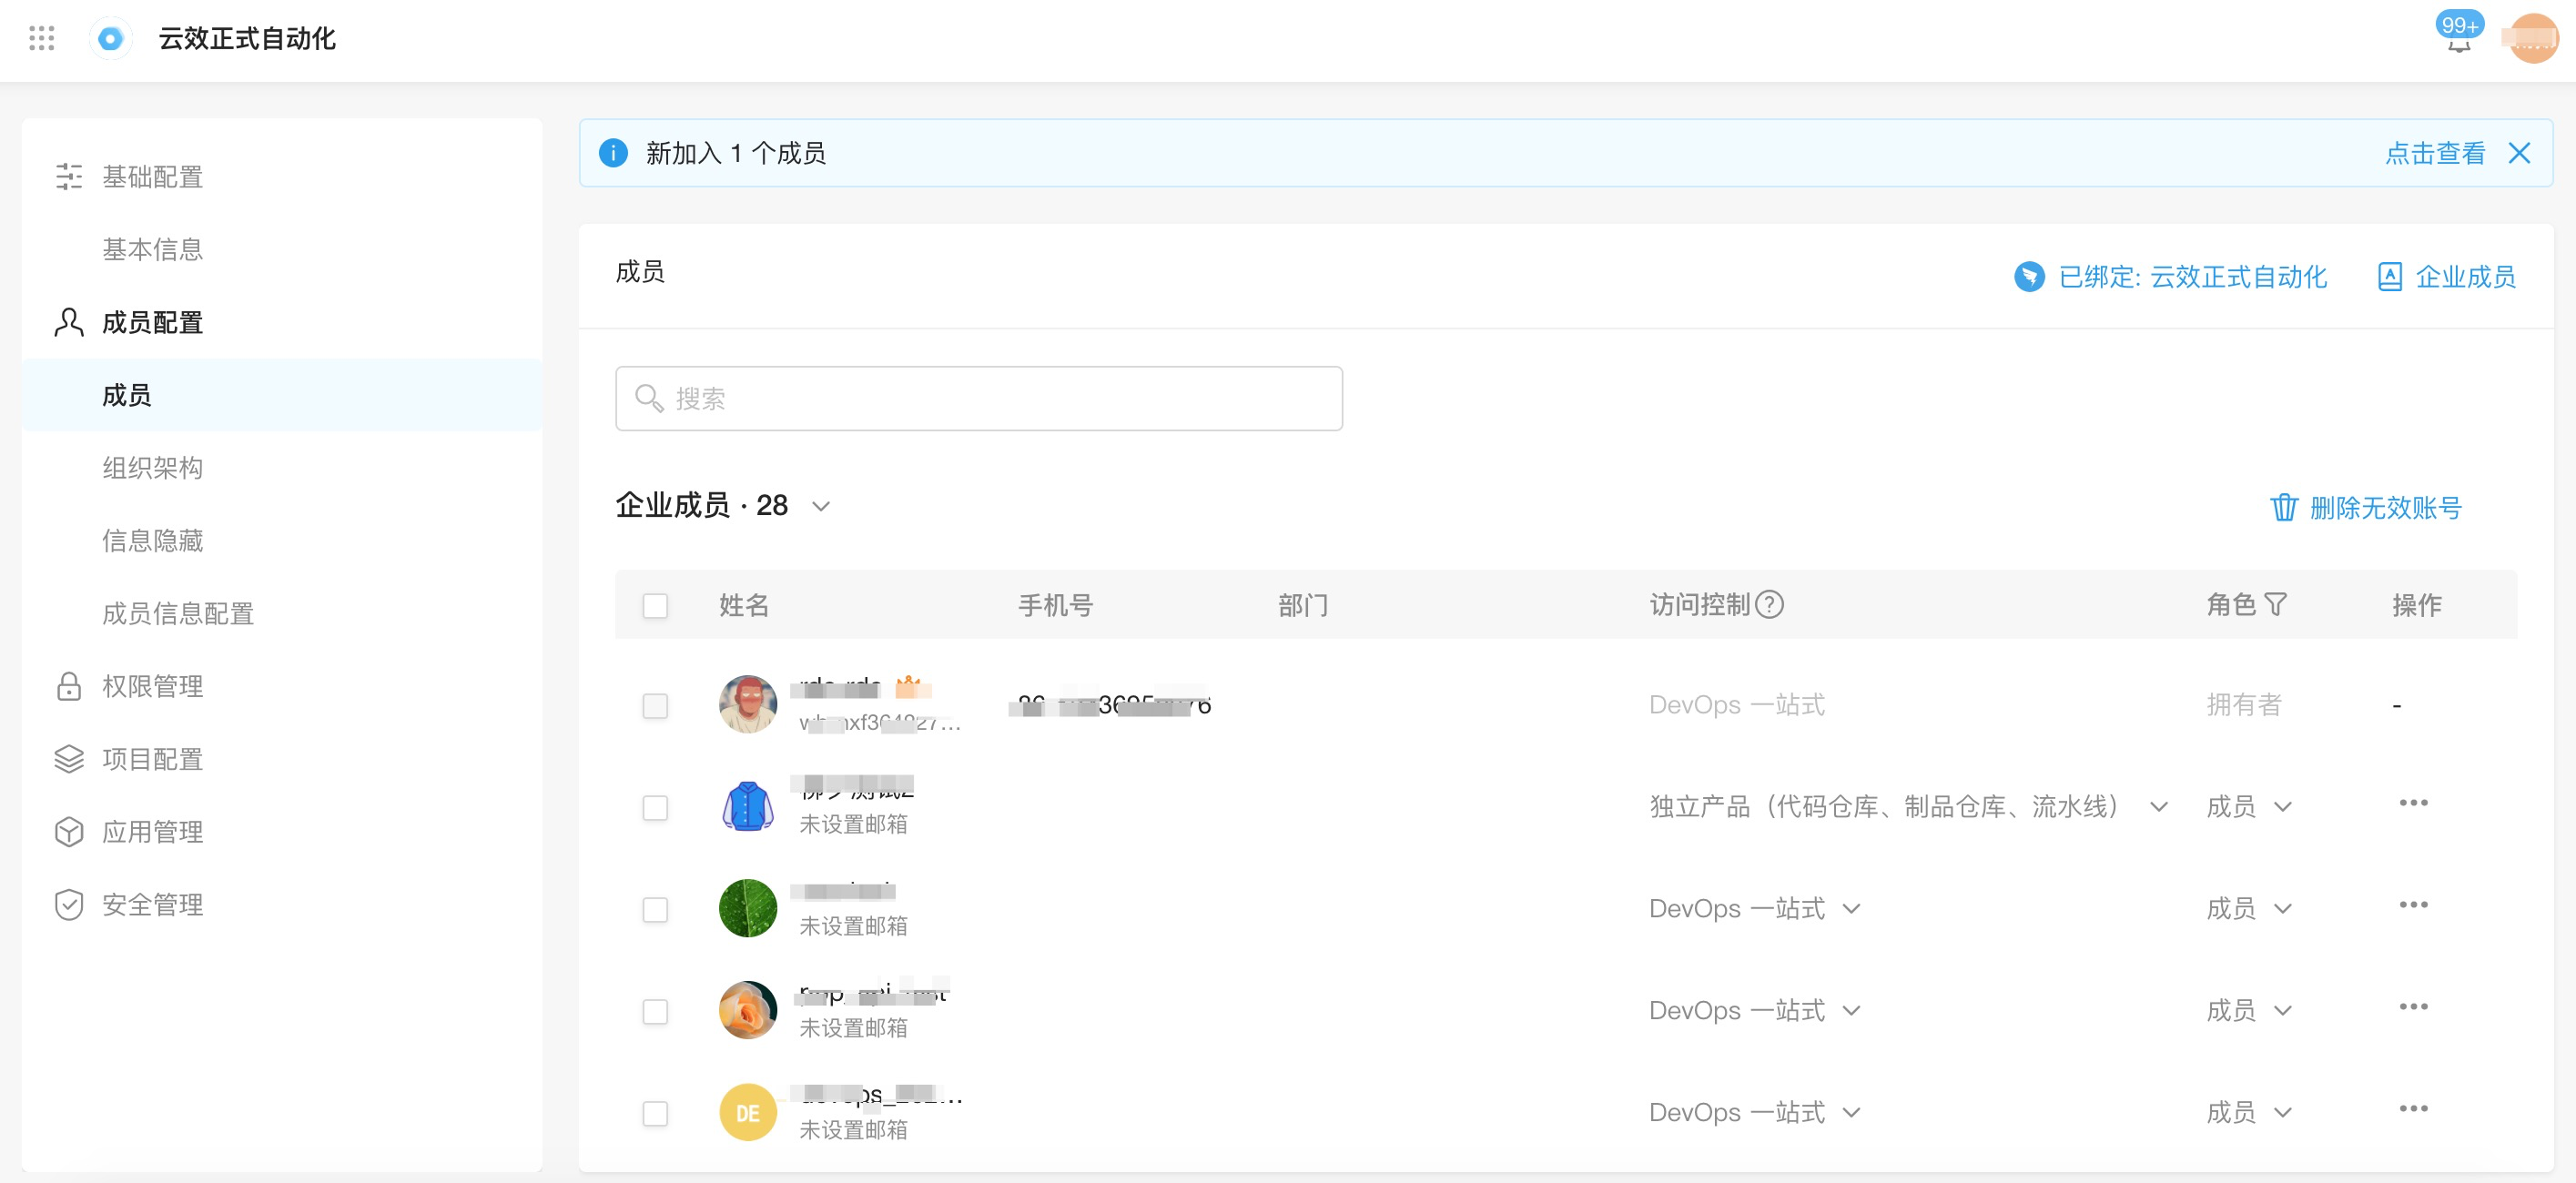Expand the 成员 role dropdown in third row
2576x1183 pixels.
coord(2283,909)
